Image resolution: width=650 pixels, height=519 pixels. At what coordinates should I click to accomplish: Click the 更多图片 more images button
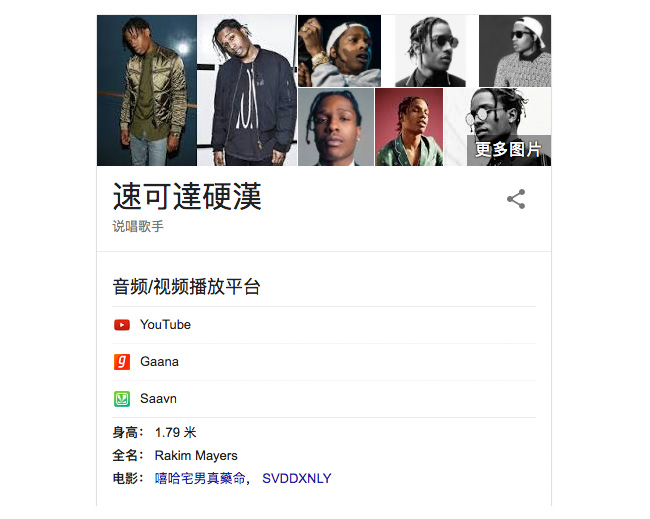[x=509, y=150]
